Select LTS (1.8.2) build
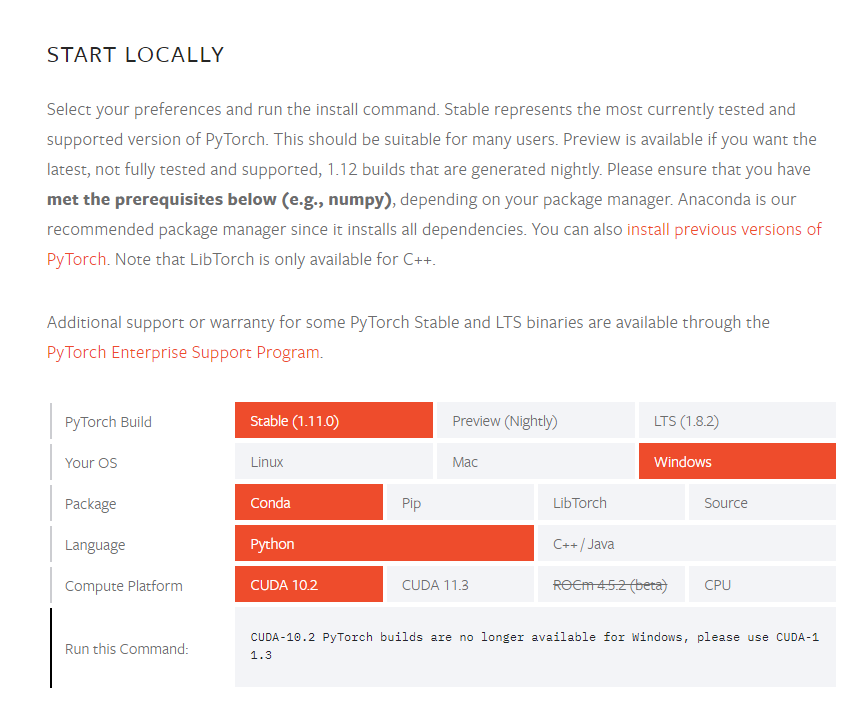 click(737, 420)
